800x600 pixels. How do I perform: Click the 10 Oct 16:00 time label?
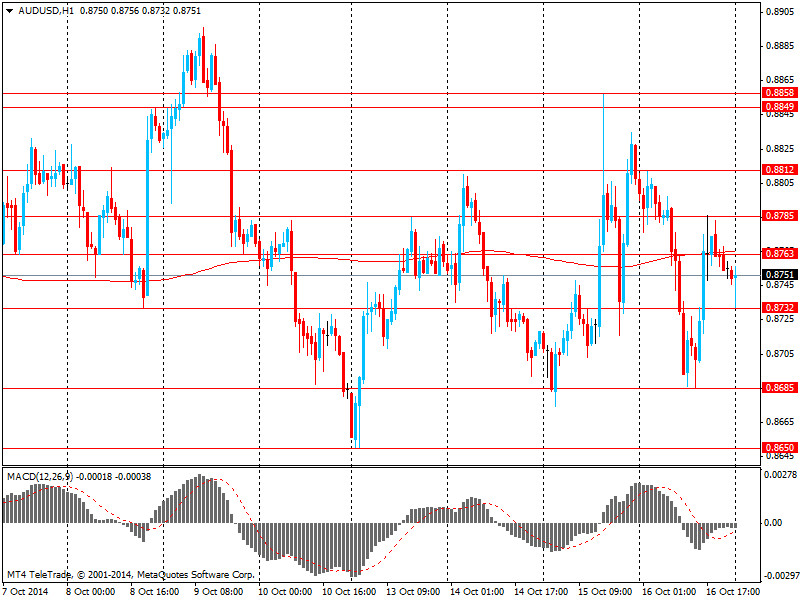point(351,591)
